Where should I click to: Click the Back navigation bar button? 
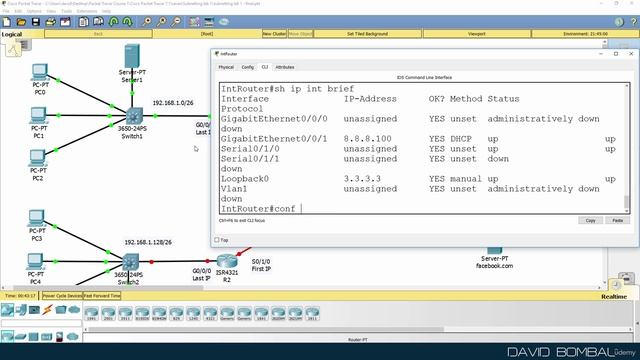coord(98,34)
